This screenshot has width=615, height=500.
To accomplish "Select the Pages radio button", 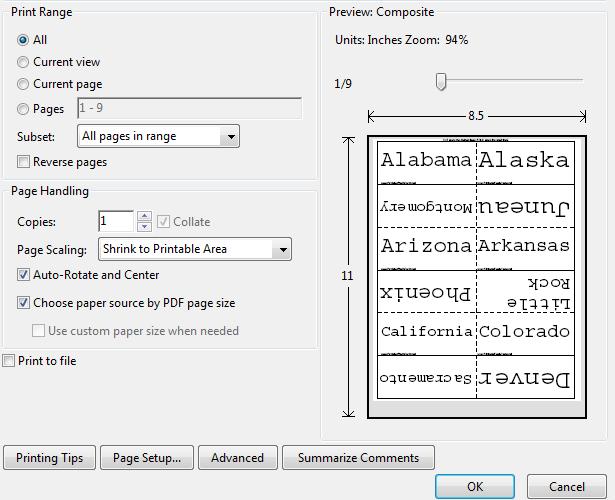I will click(x=23, y=109).
